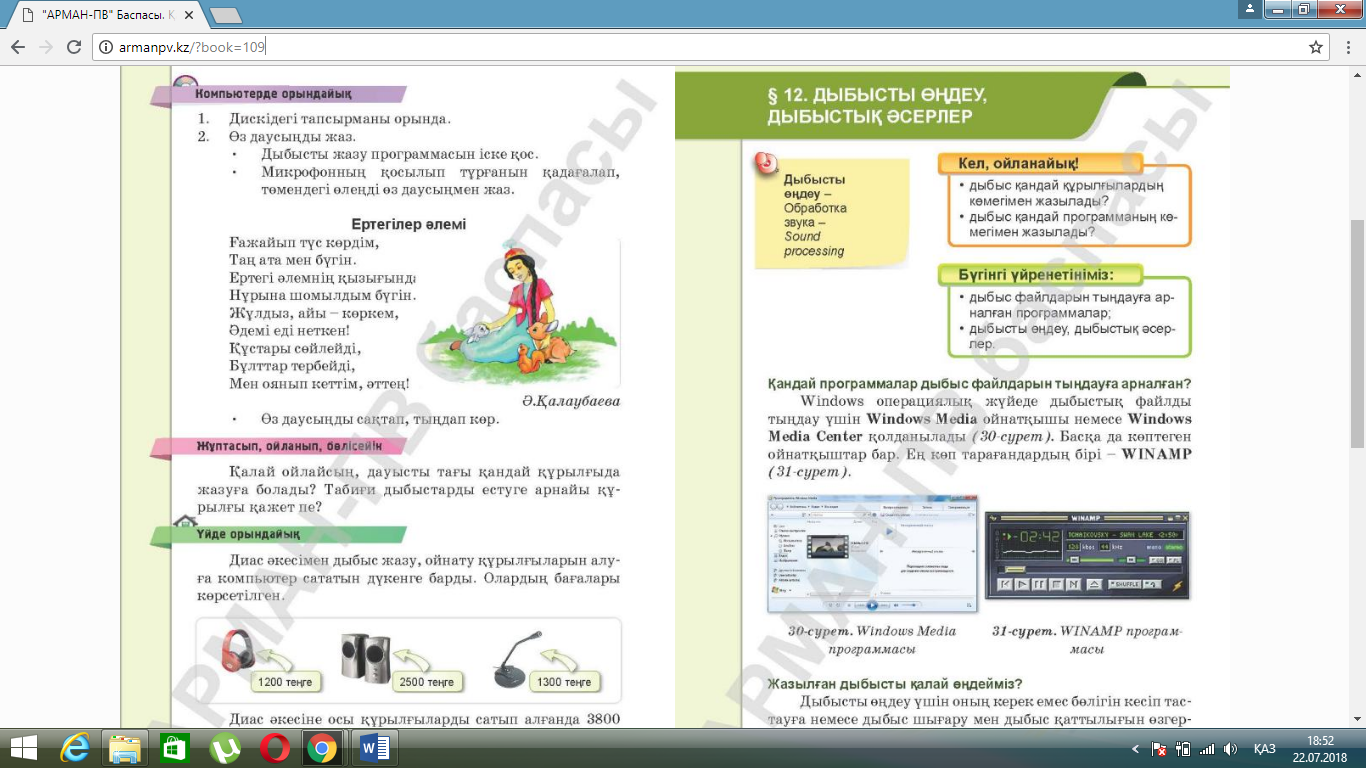Click the "Кел, ойланайық!" box heading

click(1018, 163)
